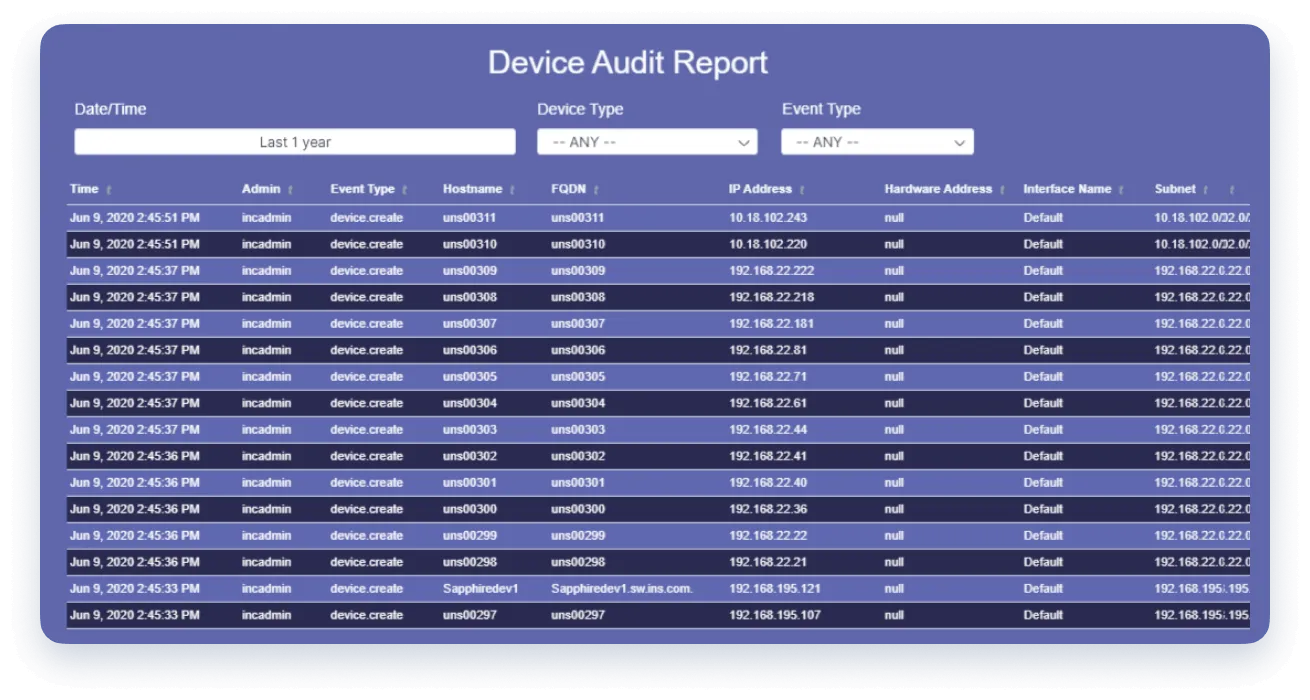Sort by the Hostname column icon
Viewport: 1310px width, 700px height.
coord(512,190)
